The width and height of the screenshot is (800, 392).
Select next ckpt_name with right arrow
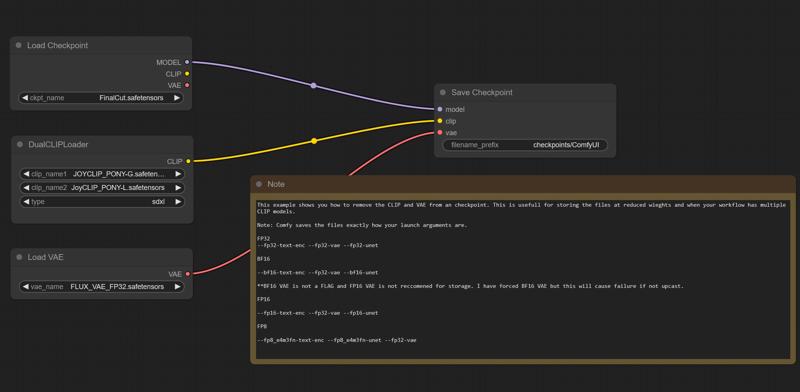coord(177,98)
